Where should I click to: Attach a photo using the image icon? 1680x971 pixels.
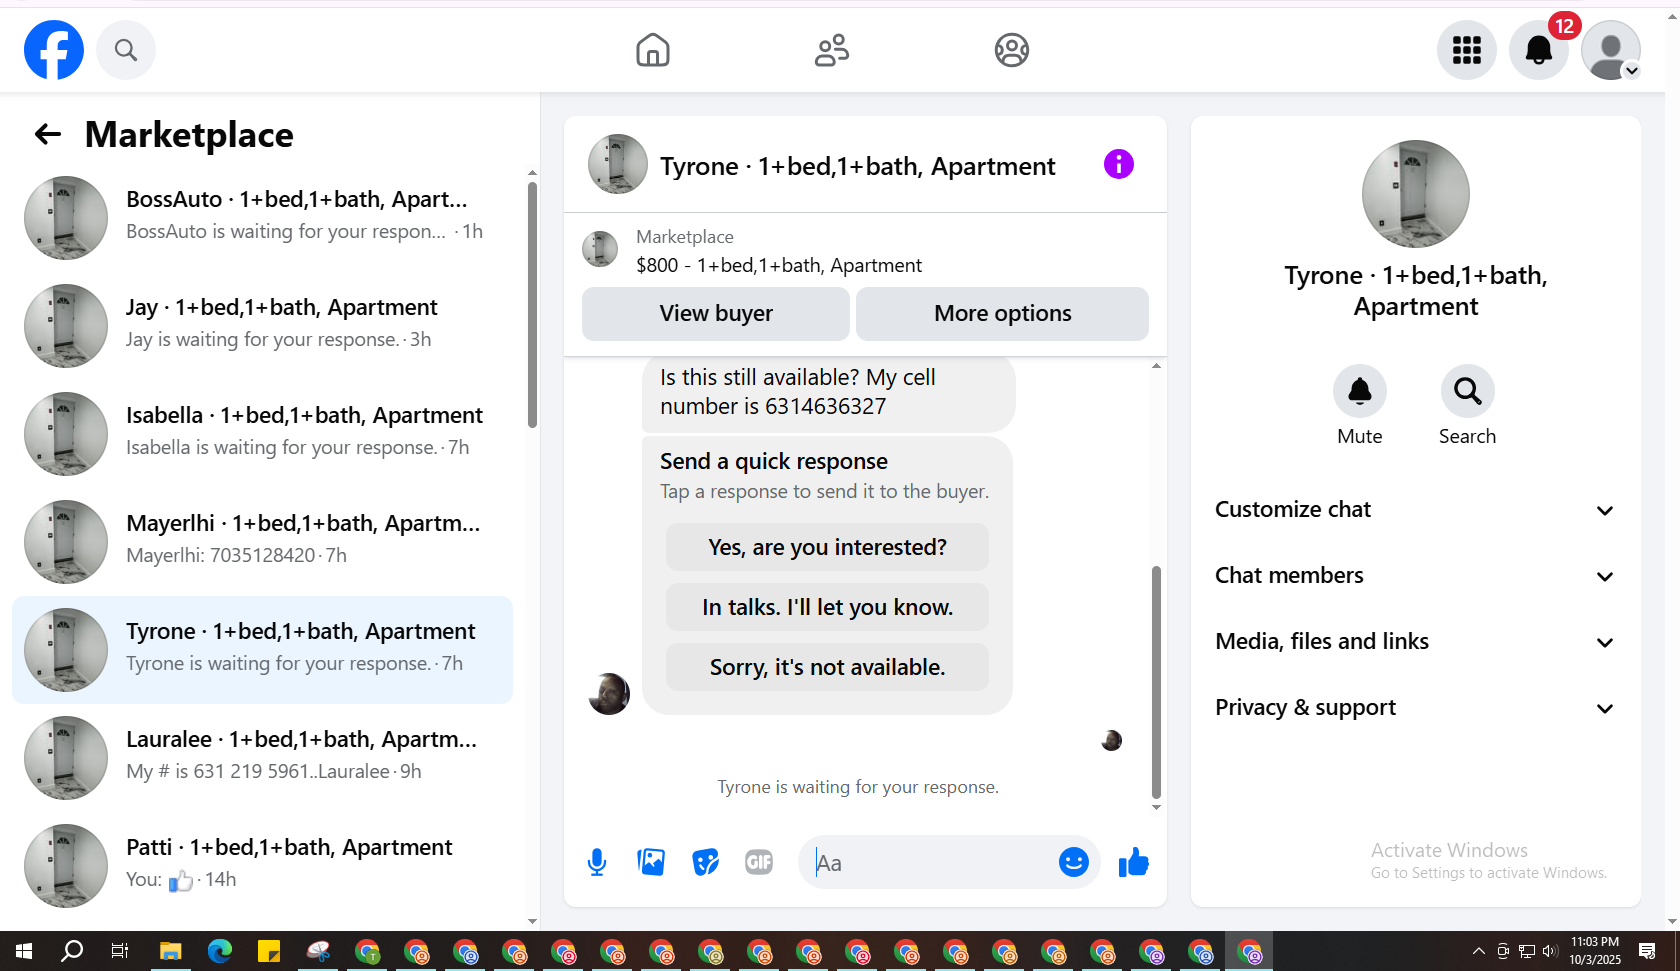click(x=651, y=862)
